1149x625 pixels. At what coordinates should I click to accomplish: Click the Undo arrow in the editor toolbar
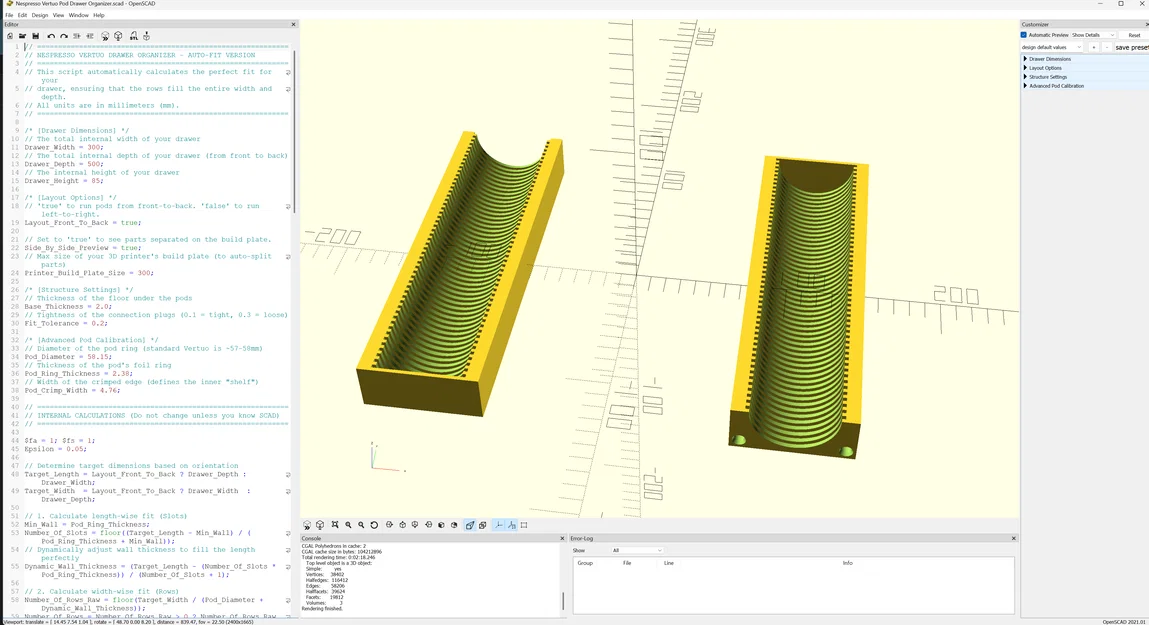click(x=51, y=36)
